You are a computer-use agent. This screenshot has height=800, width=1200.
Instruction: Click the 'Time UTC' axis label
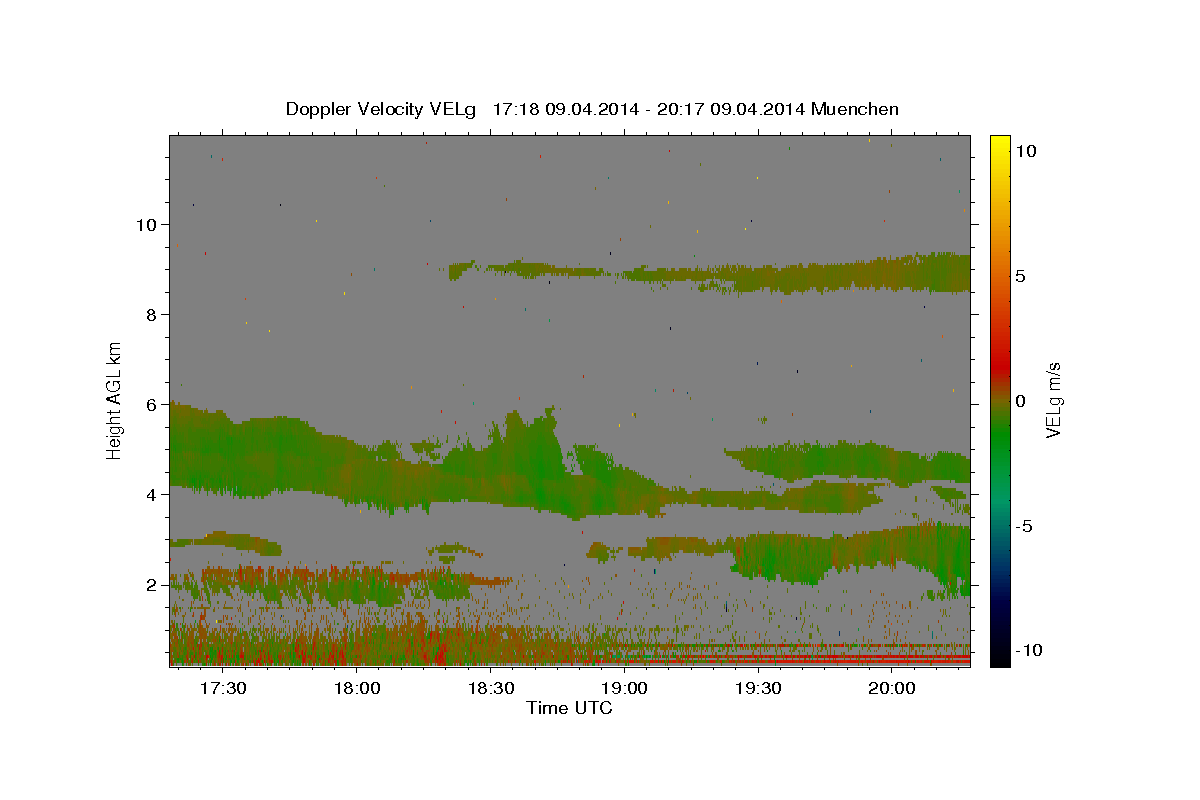pos(569,708)
